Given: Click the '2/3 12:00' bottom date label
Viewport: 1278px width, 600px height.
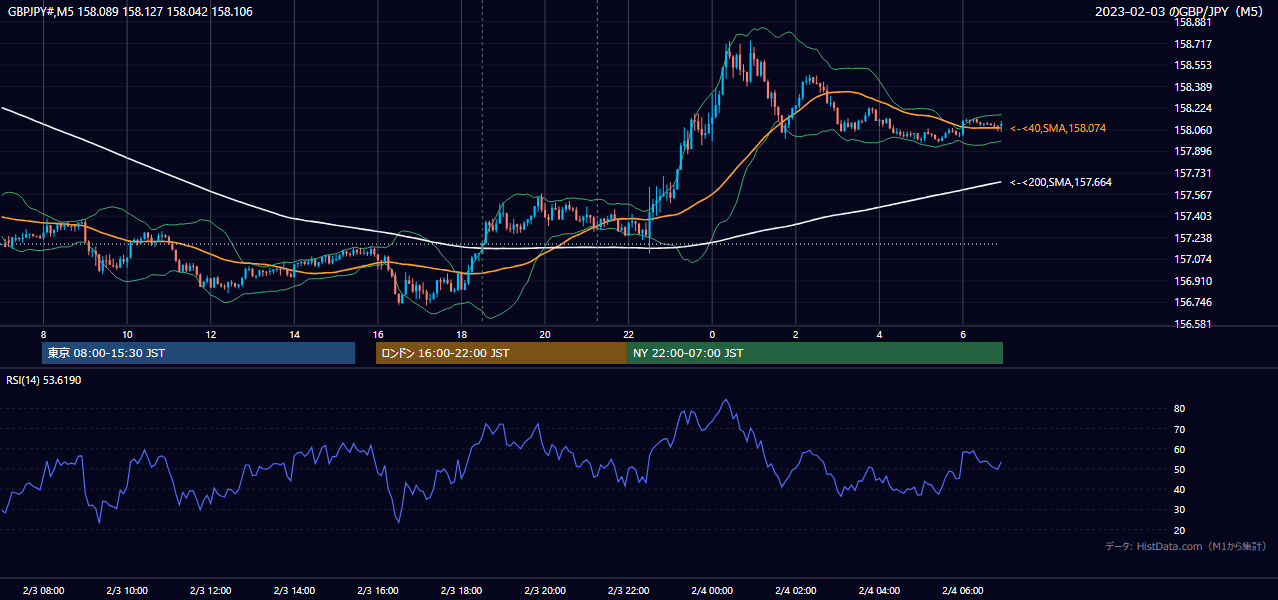Looking at the screenshot, I should click(211, 591).
